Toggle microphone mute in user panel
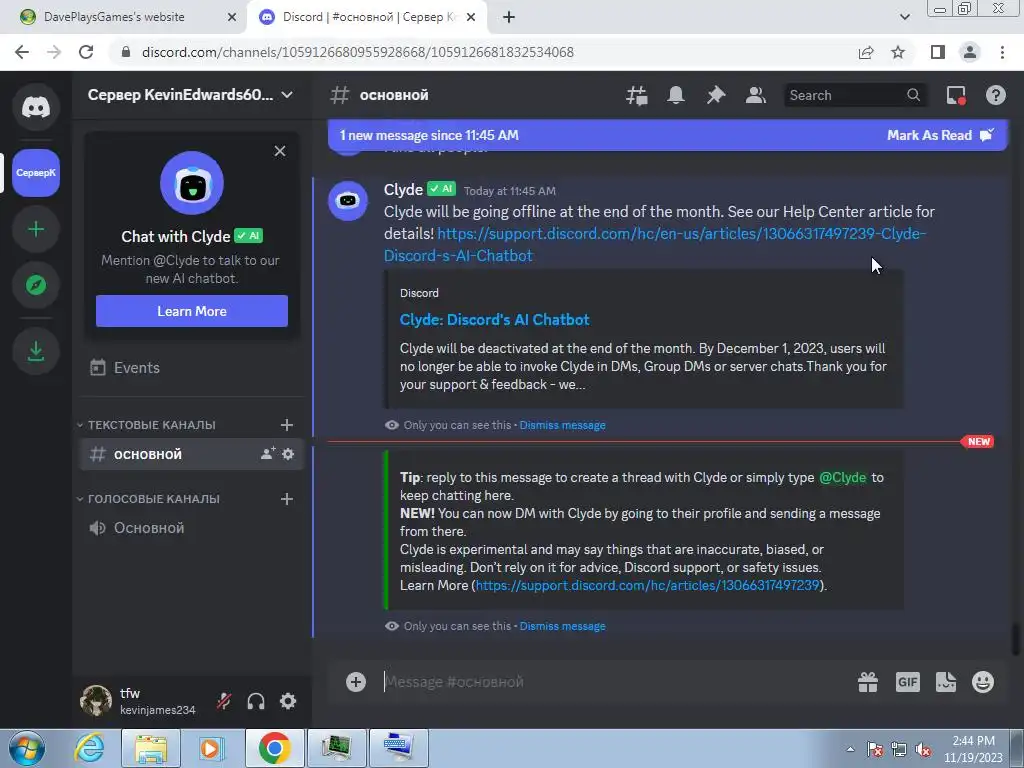The image size is (1024, 768). pos(224,701)
